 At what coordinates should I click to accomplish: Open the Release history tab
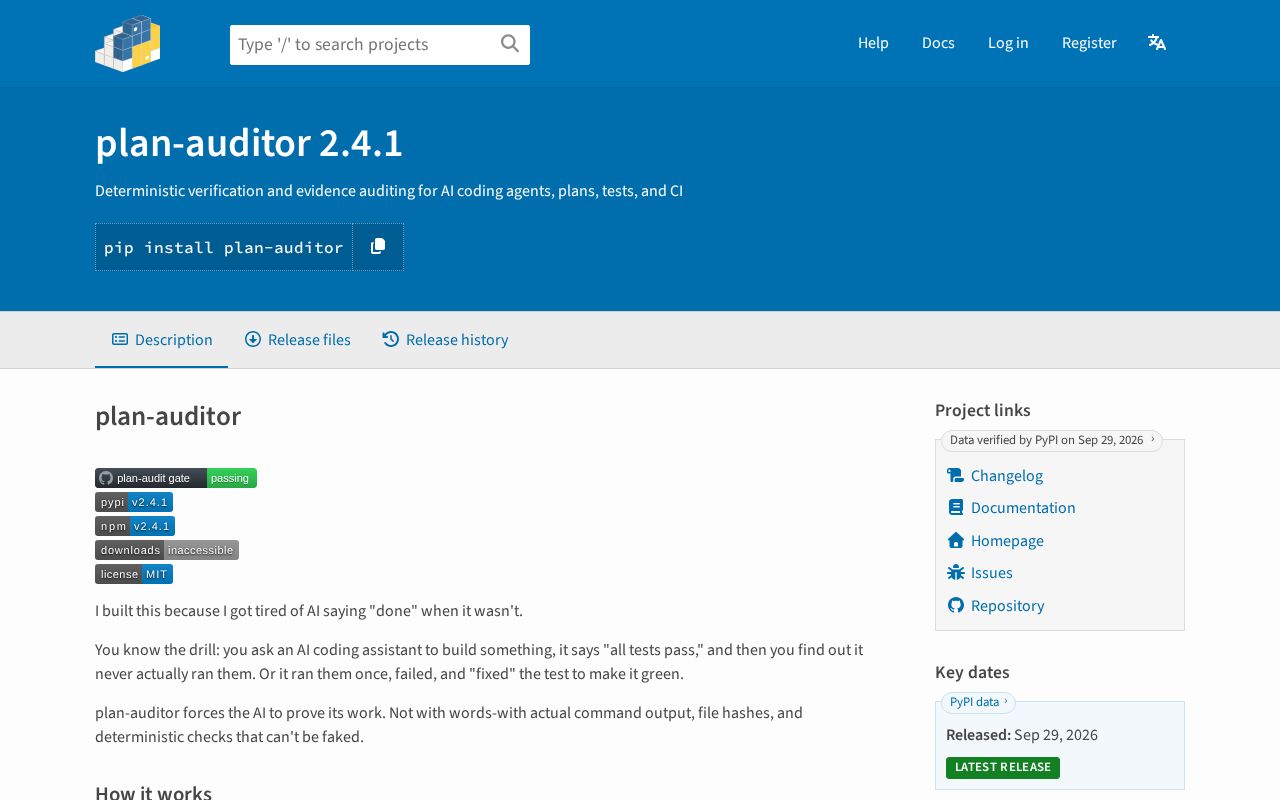(445, 340)
